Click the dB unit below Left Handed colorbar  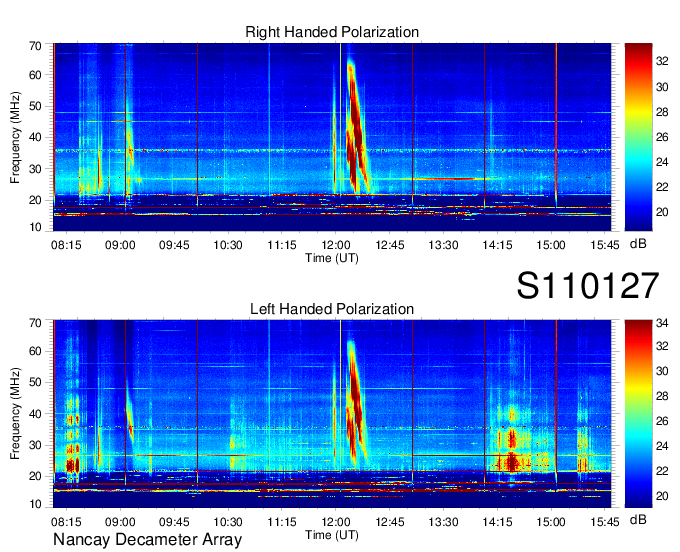[638, 520]
